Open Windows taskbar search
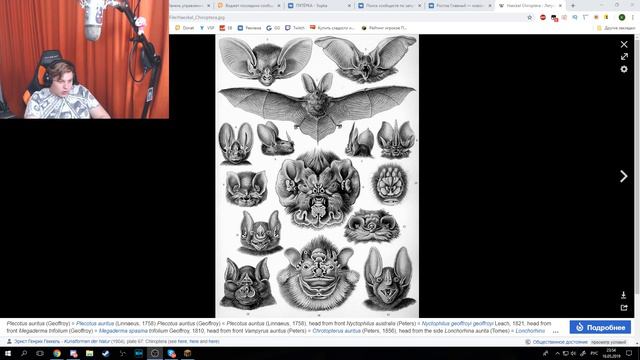Image resolution: width=640 pixels, height=360 pixels. point(24,353)
